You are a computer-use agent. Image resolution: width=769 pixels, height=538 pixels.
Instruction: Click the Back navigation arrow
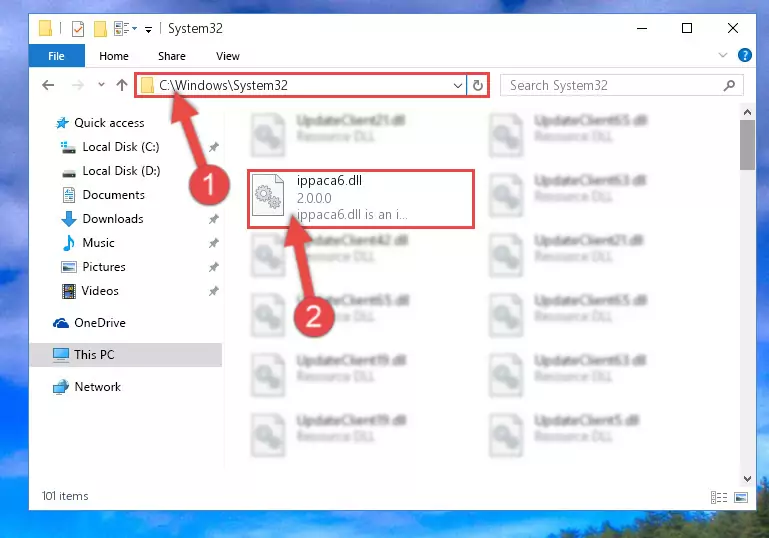click(48, 85)
